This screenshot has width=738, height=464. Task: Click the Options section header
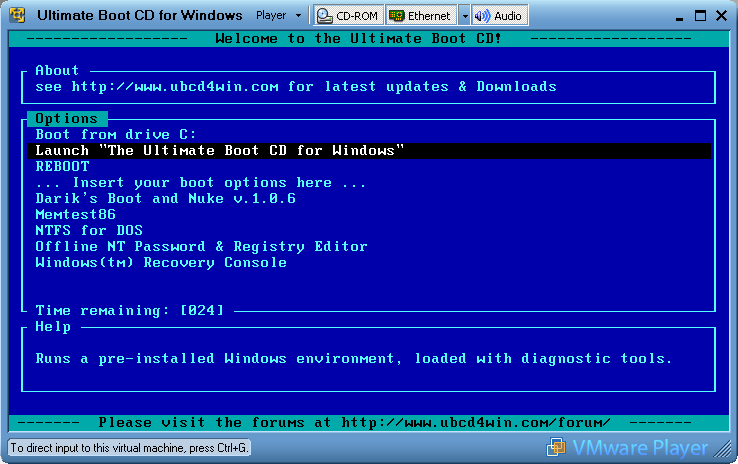click(67, 119)
